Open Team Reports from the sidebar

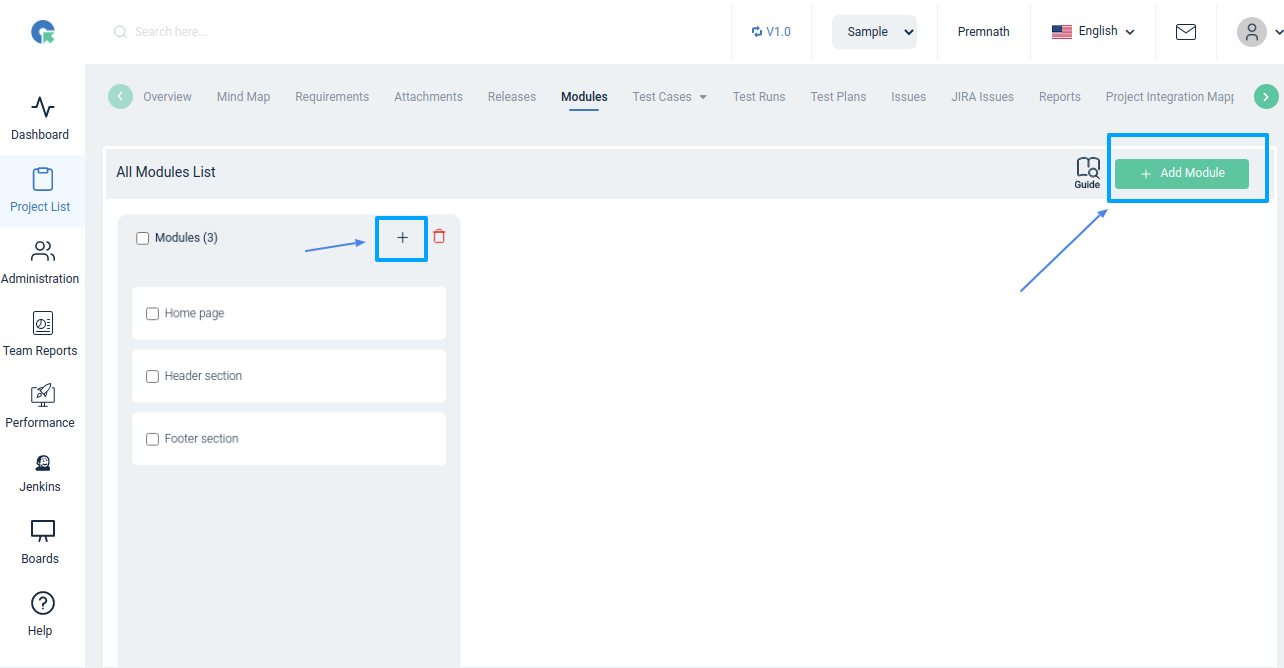pos(41,335)
